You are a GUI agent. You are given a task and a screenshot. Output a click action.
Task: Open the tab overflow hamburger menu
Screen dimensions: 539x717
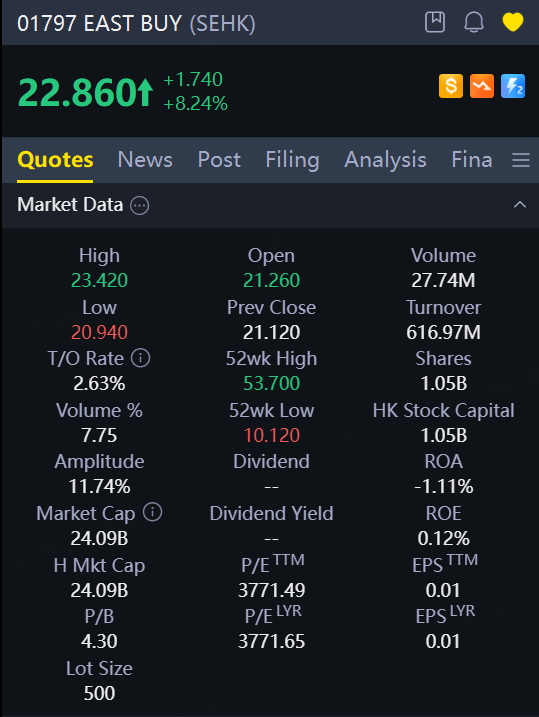tap(521, 160)
